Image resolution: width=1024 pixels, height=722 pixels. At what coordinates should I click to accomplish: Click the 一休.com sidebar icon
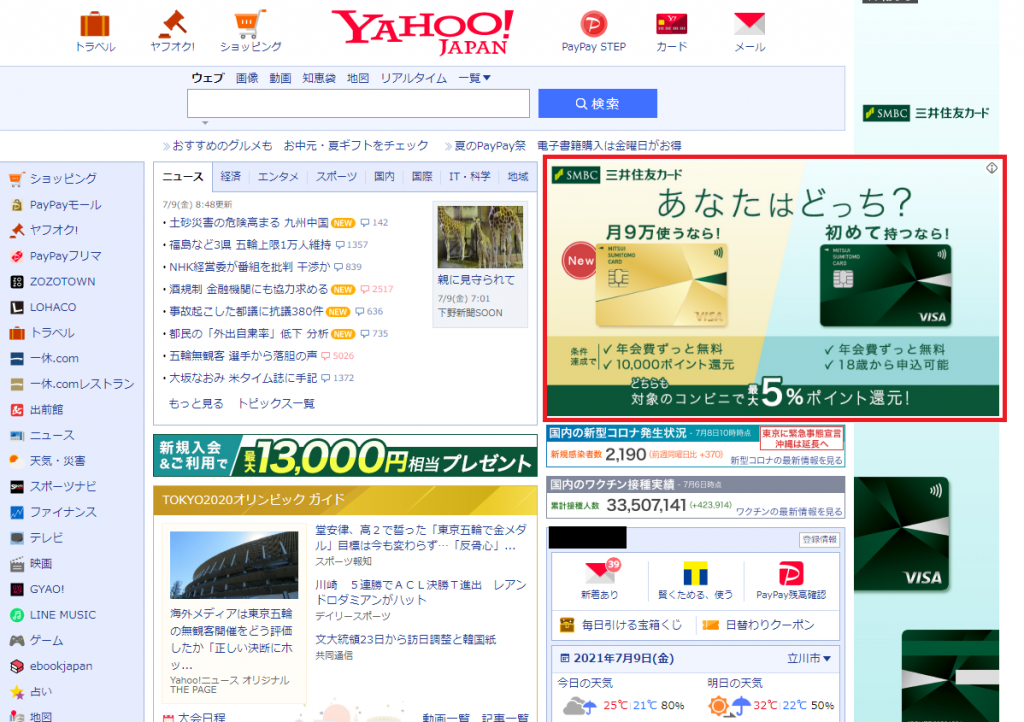[x=17, y=358]
